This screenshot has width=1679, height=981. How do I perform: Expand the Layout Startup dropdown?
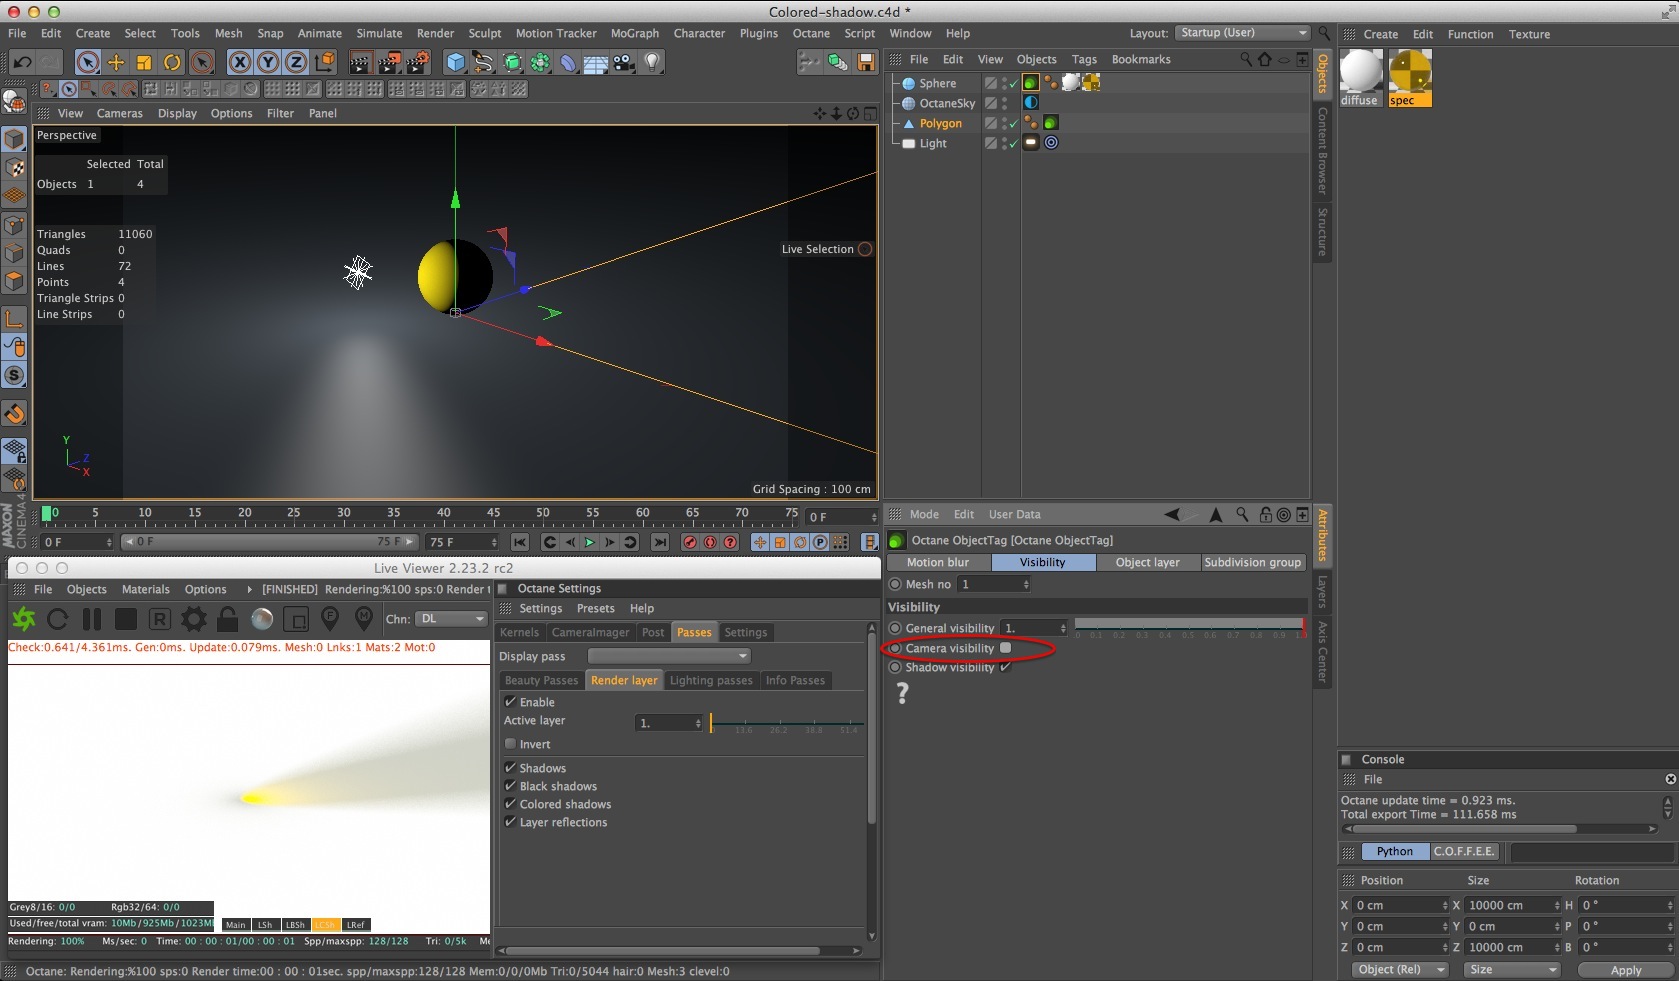(1242, 33)
